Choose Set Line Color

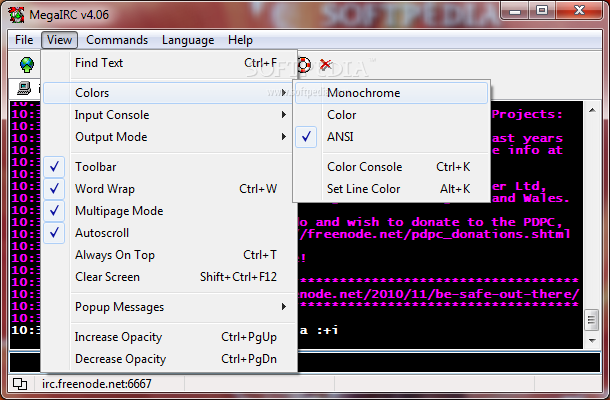point(391,189)
